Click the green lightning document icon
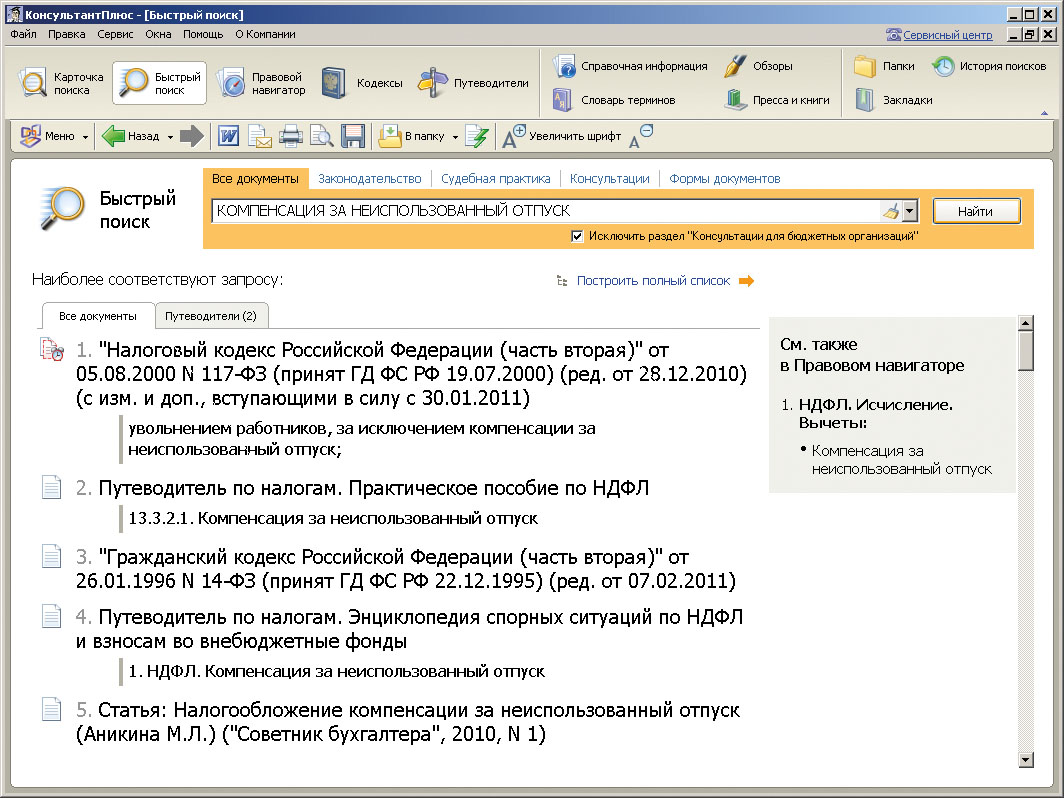Viewport: 1064px width, 798px height. click(x=478, y=136)
